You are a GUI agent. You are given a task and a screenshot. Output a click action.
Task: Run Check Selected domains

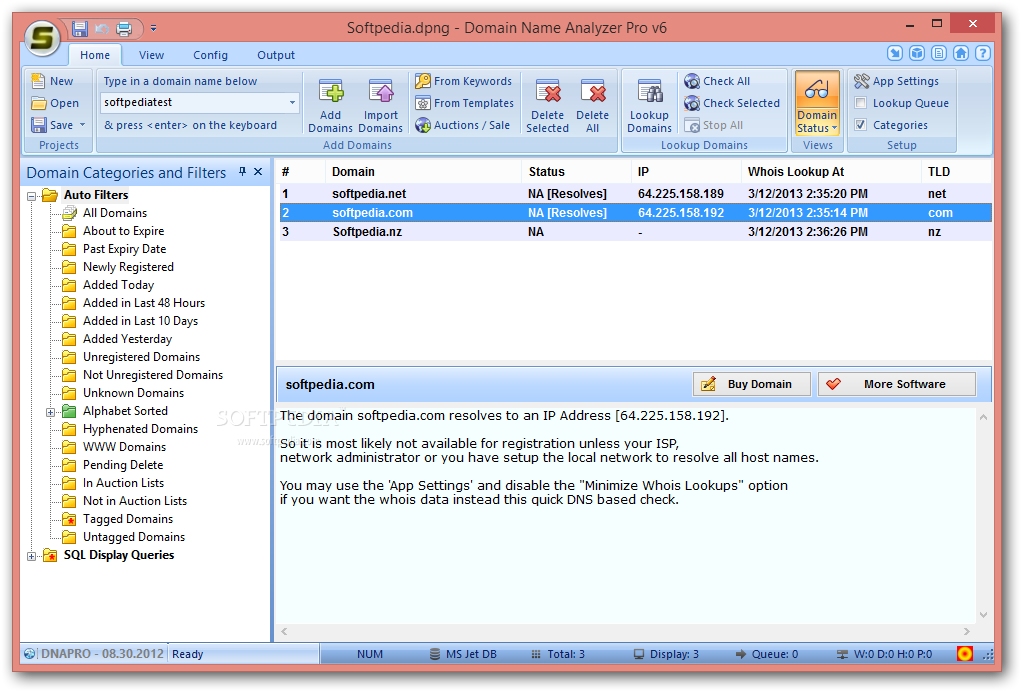[732, 103]
